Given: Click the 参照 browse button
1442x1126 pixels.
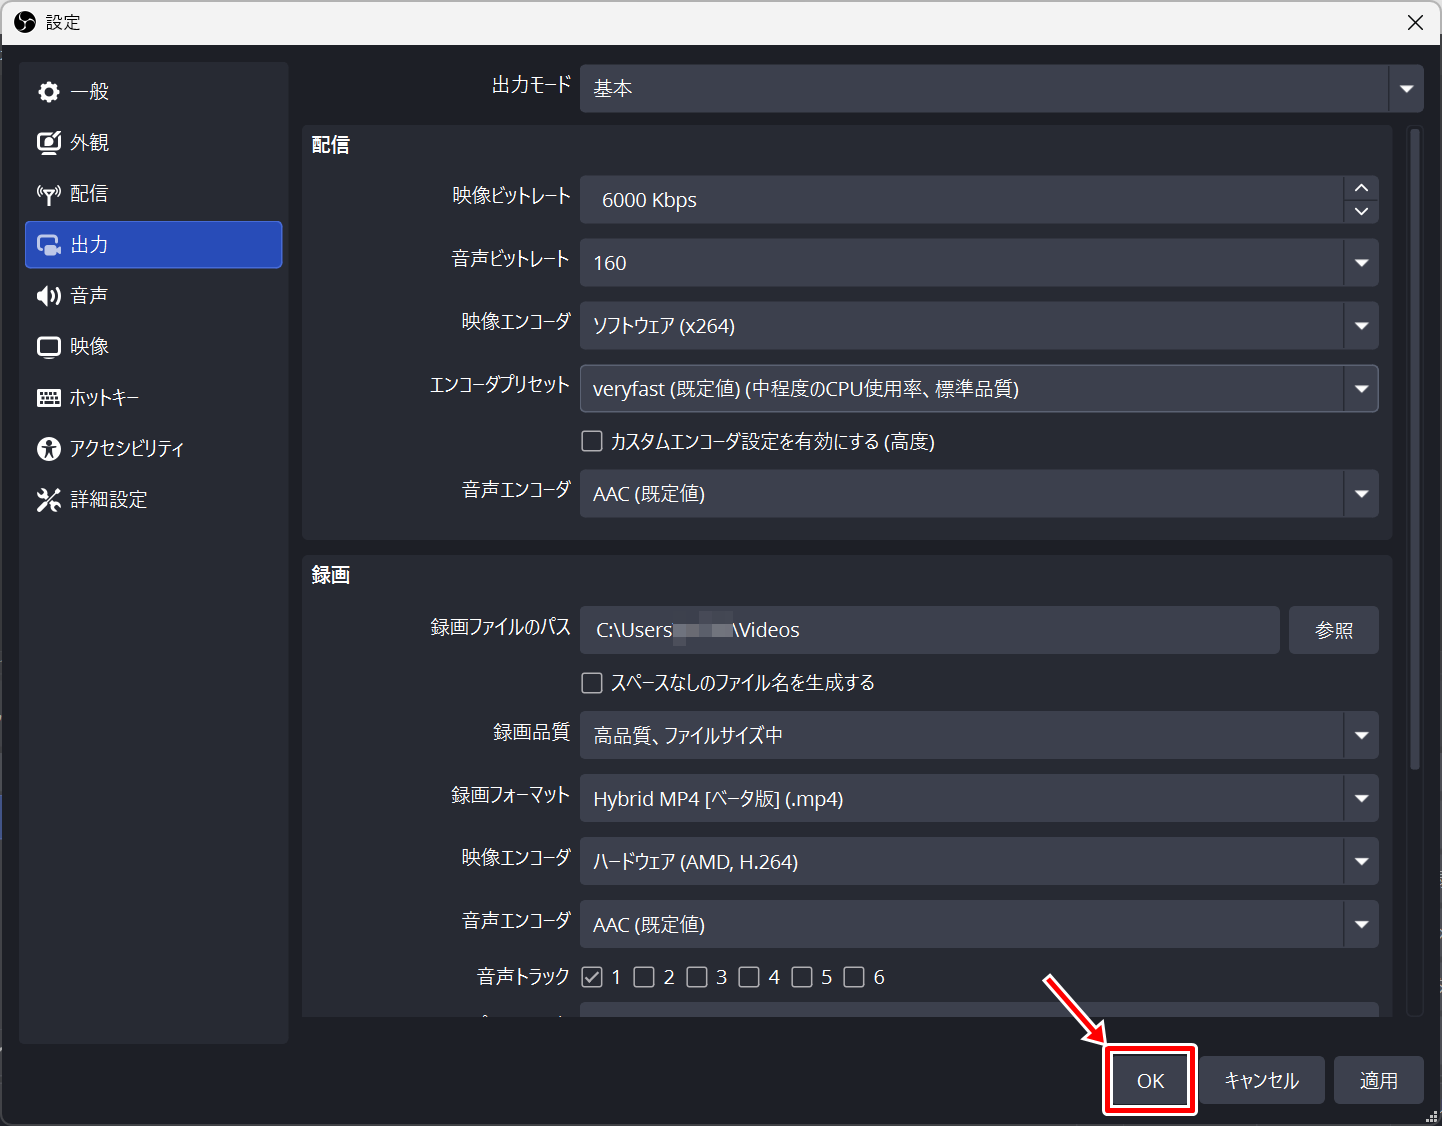Looking at the screenshot, I should coord(1333,630).
